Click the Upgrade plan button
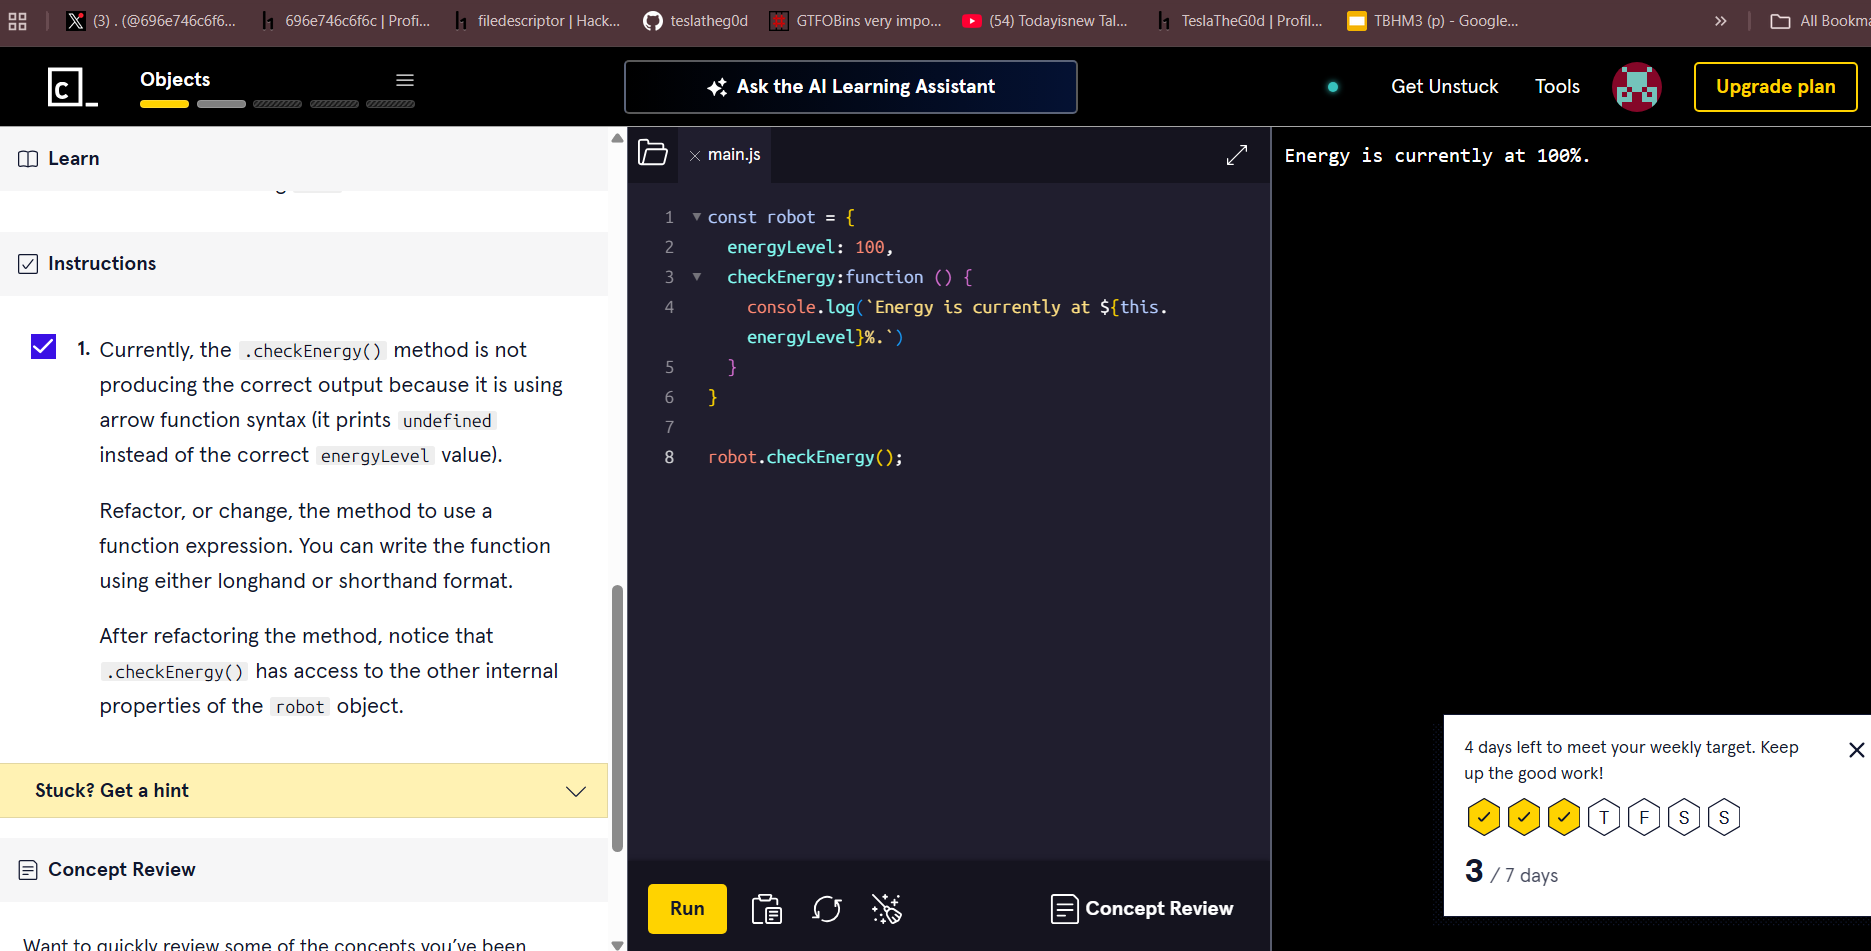 (1775, 87)
